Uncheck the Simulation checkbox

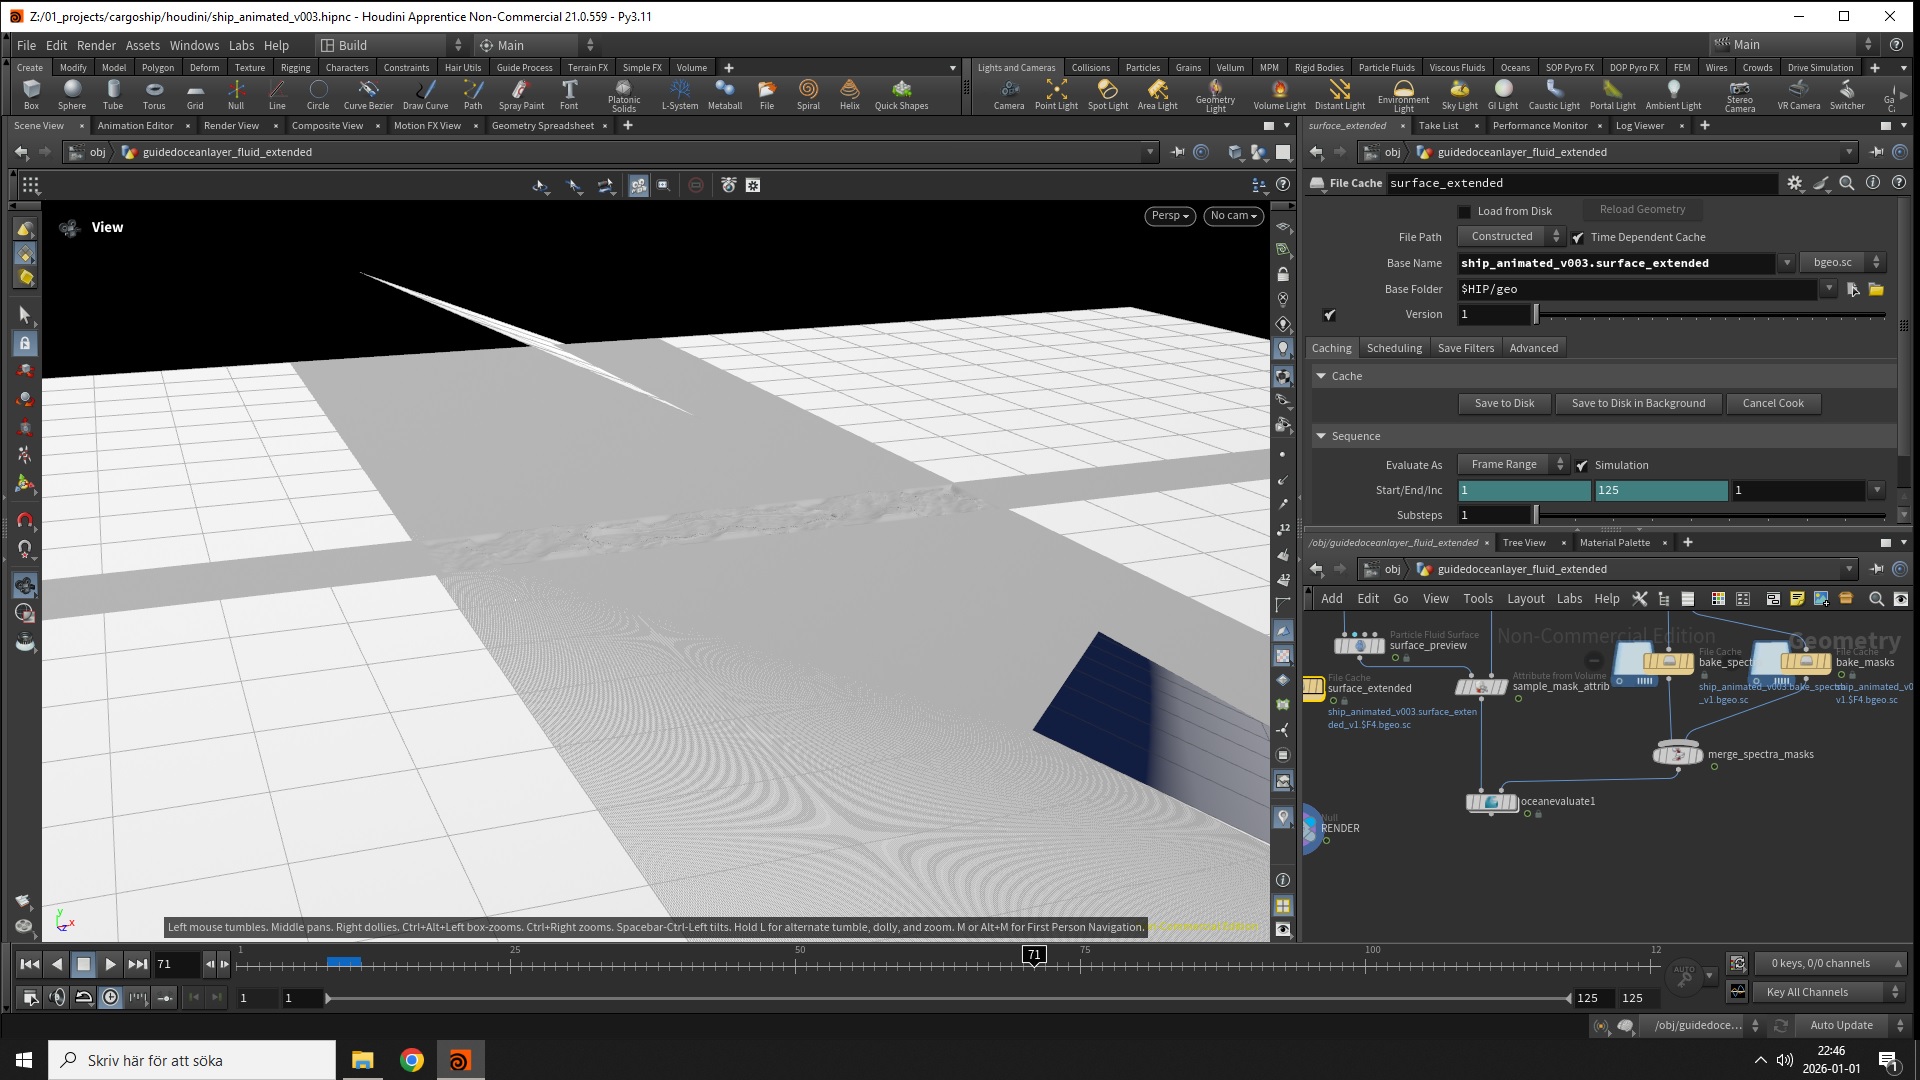click(1582, 466)
